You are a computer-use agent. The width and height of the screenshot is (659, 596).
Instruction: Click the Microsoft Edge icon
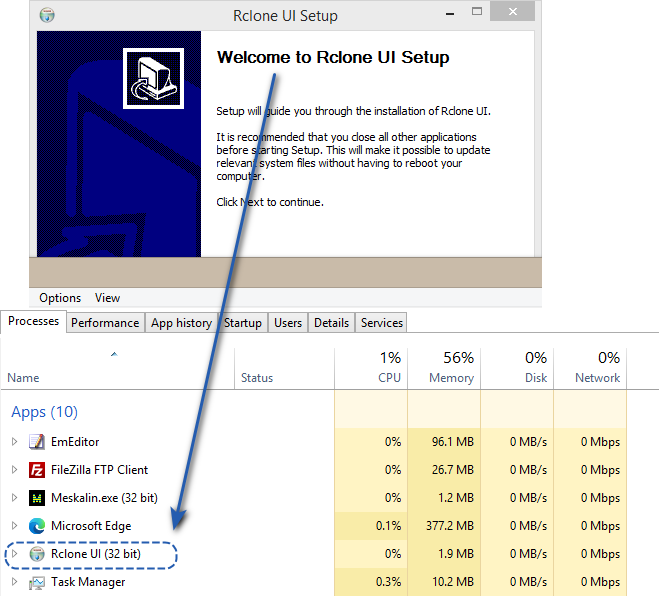click(x=37, y=526)
